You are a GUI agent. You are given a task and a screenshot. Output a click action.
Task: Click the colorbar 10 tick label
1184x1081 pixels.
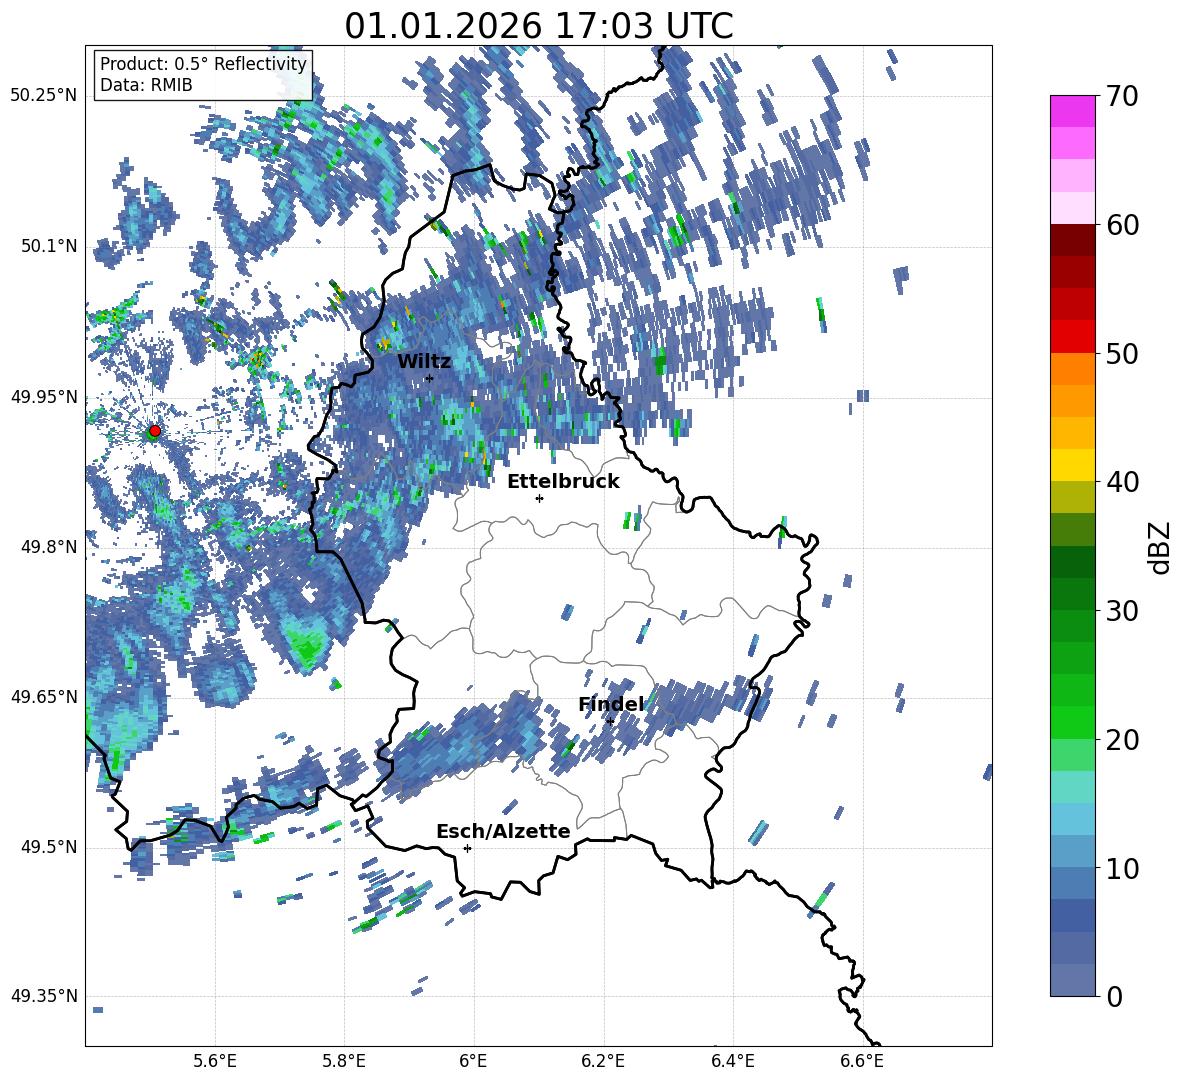(x=1123, y=868)
